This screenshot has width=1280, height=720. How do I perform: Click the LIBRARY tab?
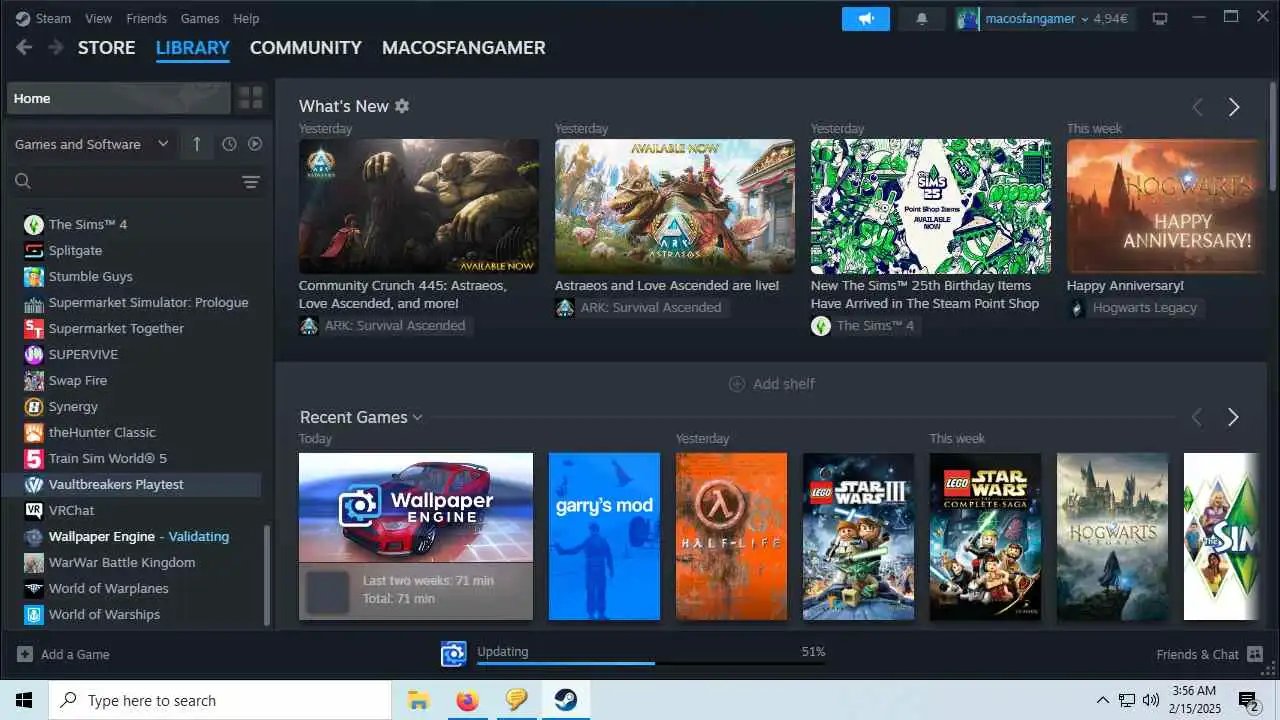[193, 47]
